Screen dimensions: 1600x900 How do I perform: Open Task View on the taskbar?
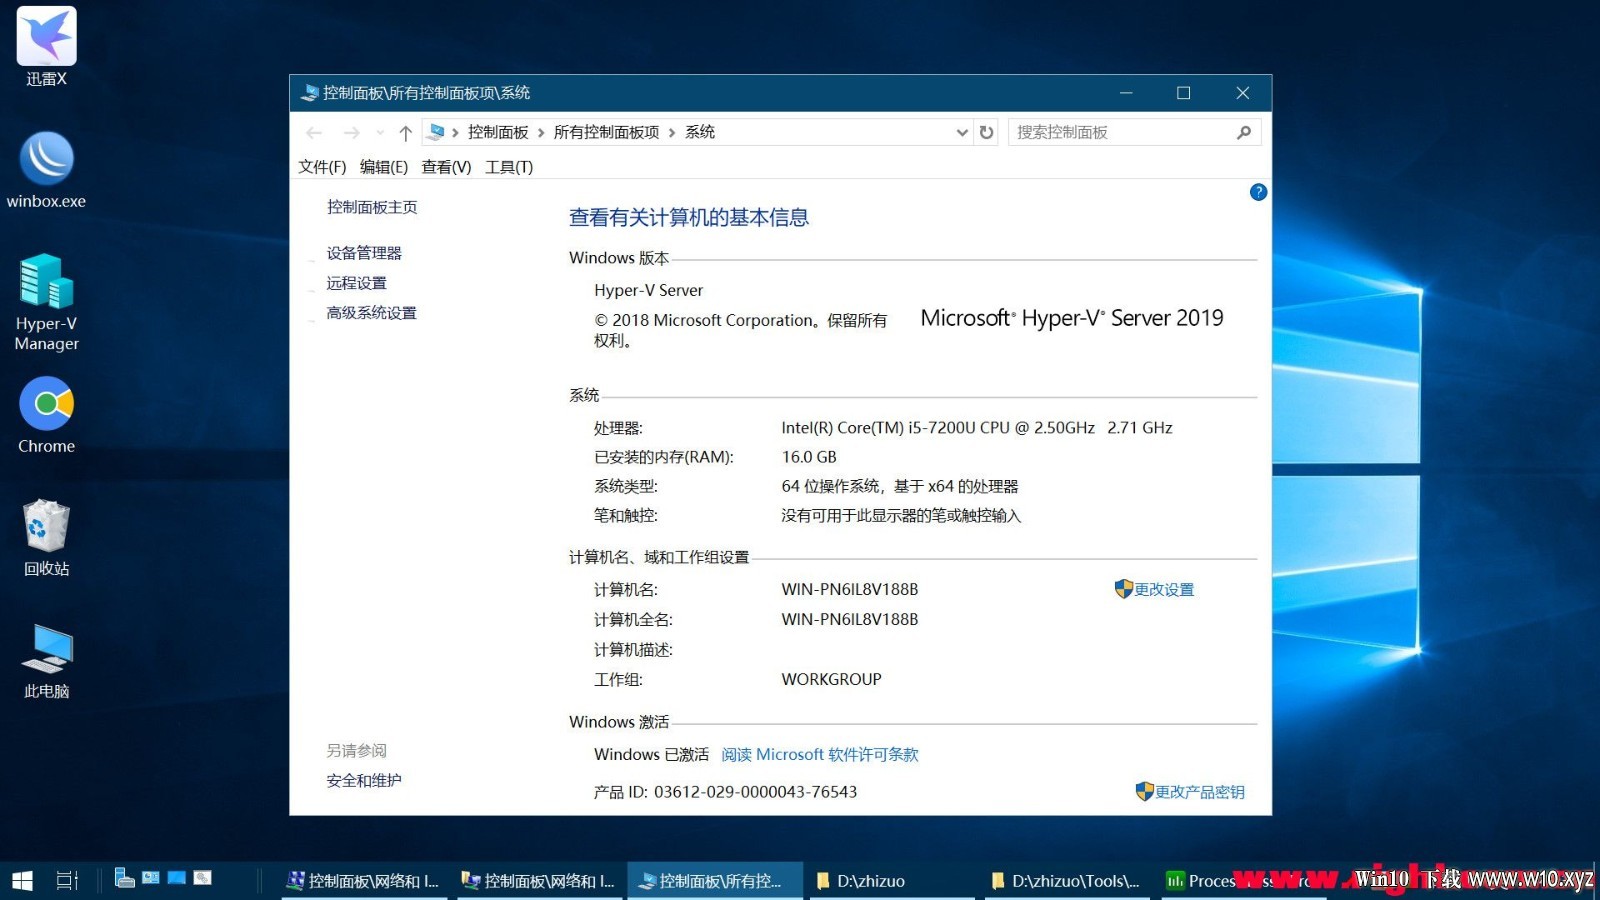click(67, 880)
